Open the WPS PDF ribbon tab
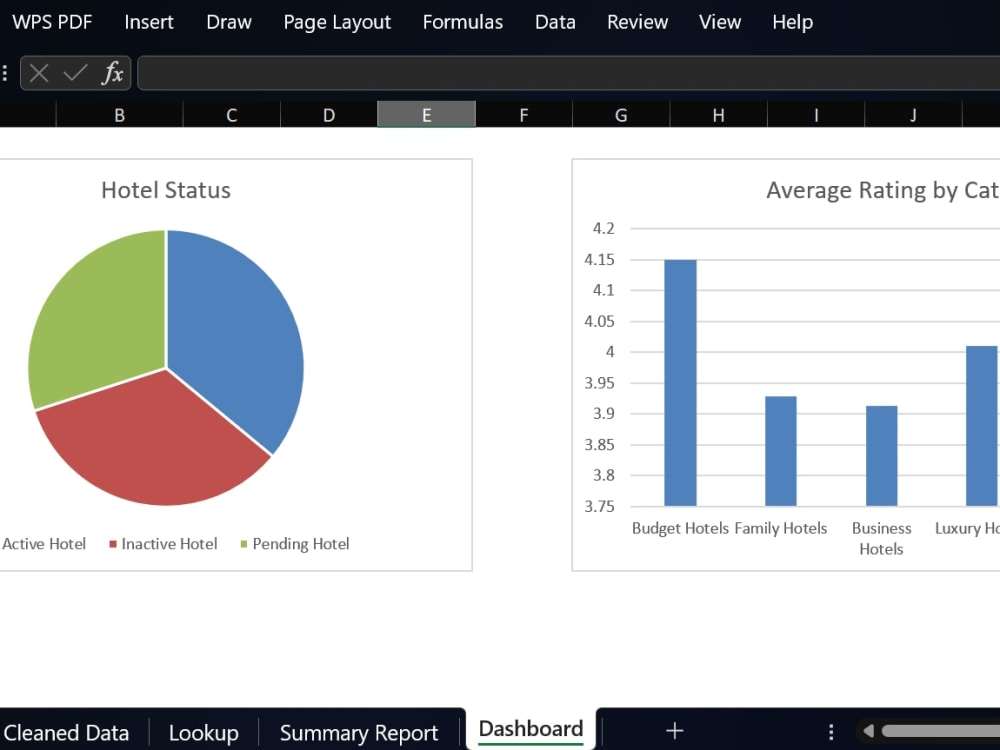This screenshot has width=1000, height=750. pos(52,22)
